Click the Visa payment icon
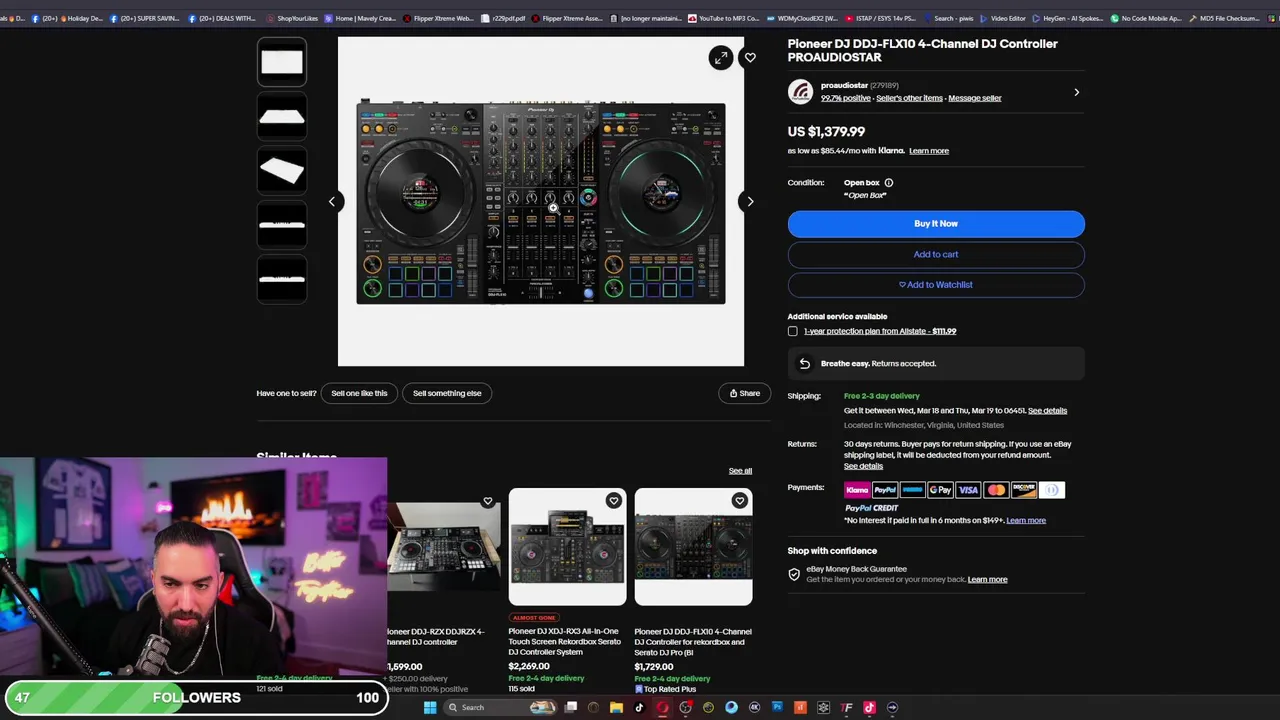Image resolution: width=1280 pixels, height=720 pixels. tap(968, 490)
